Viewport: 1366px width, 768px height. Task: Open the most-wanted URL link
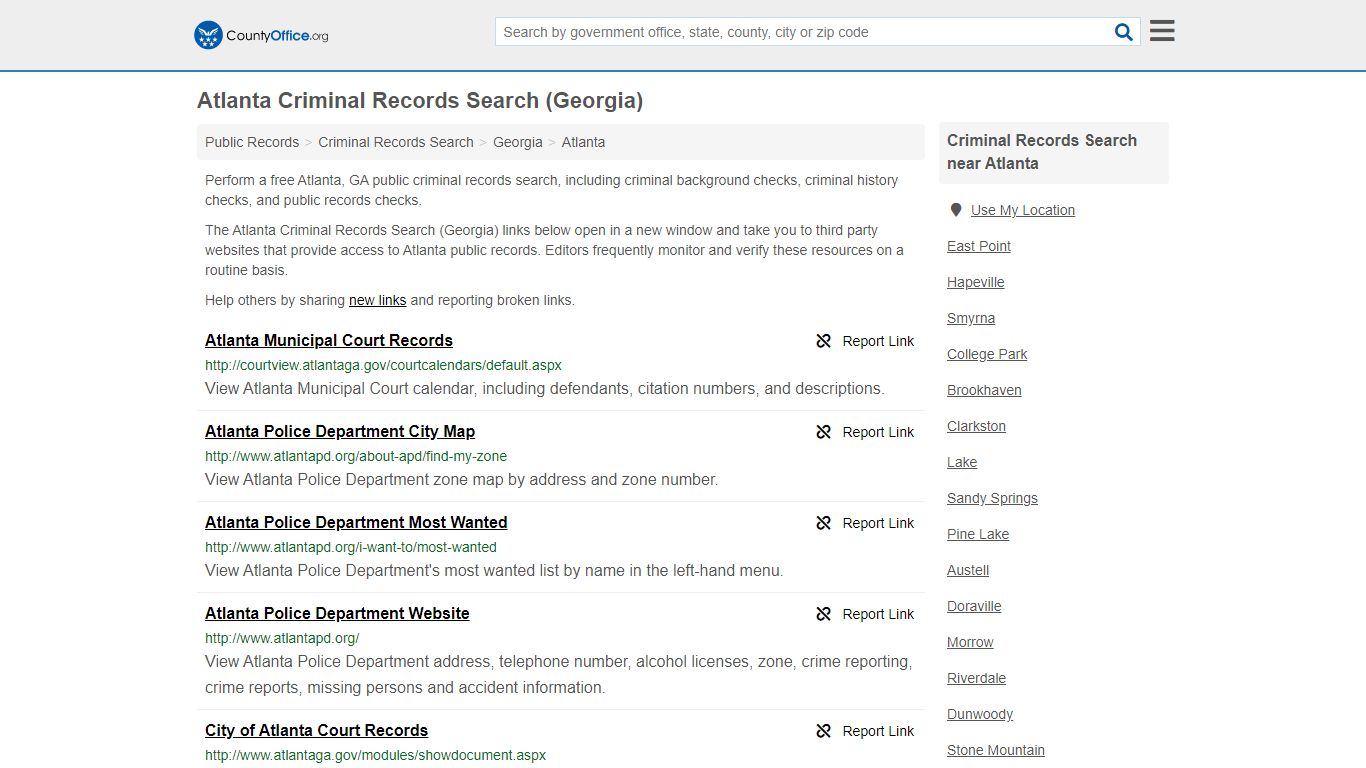point(351,547)
